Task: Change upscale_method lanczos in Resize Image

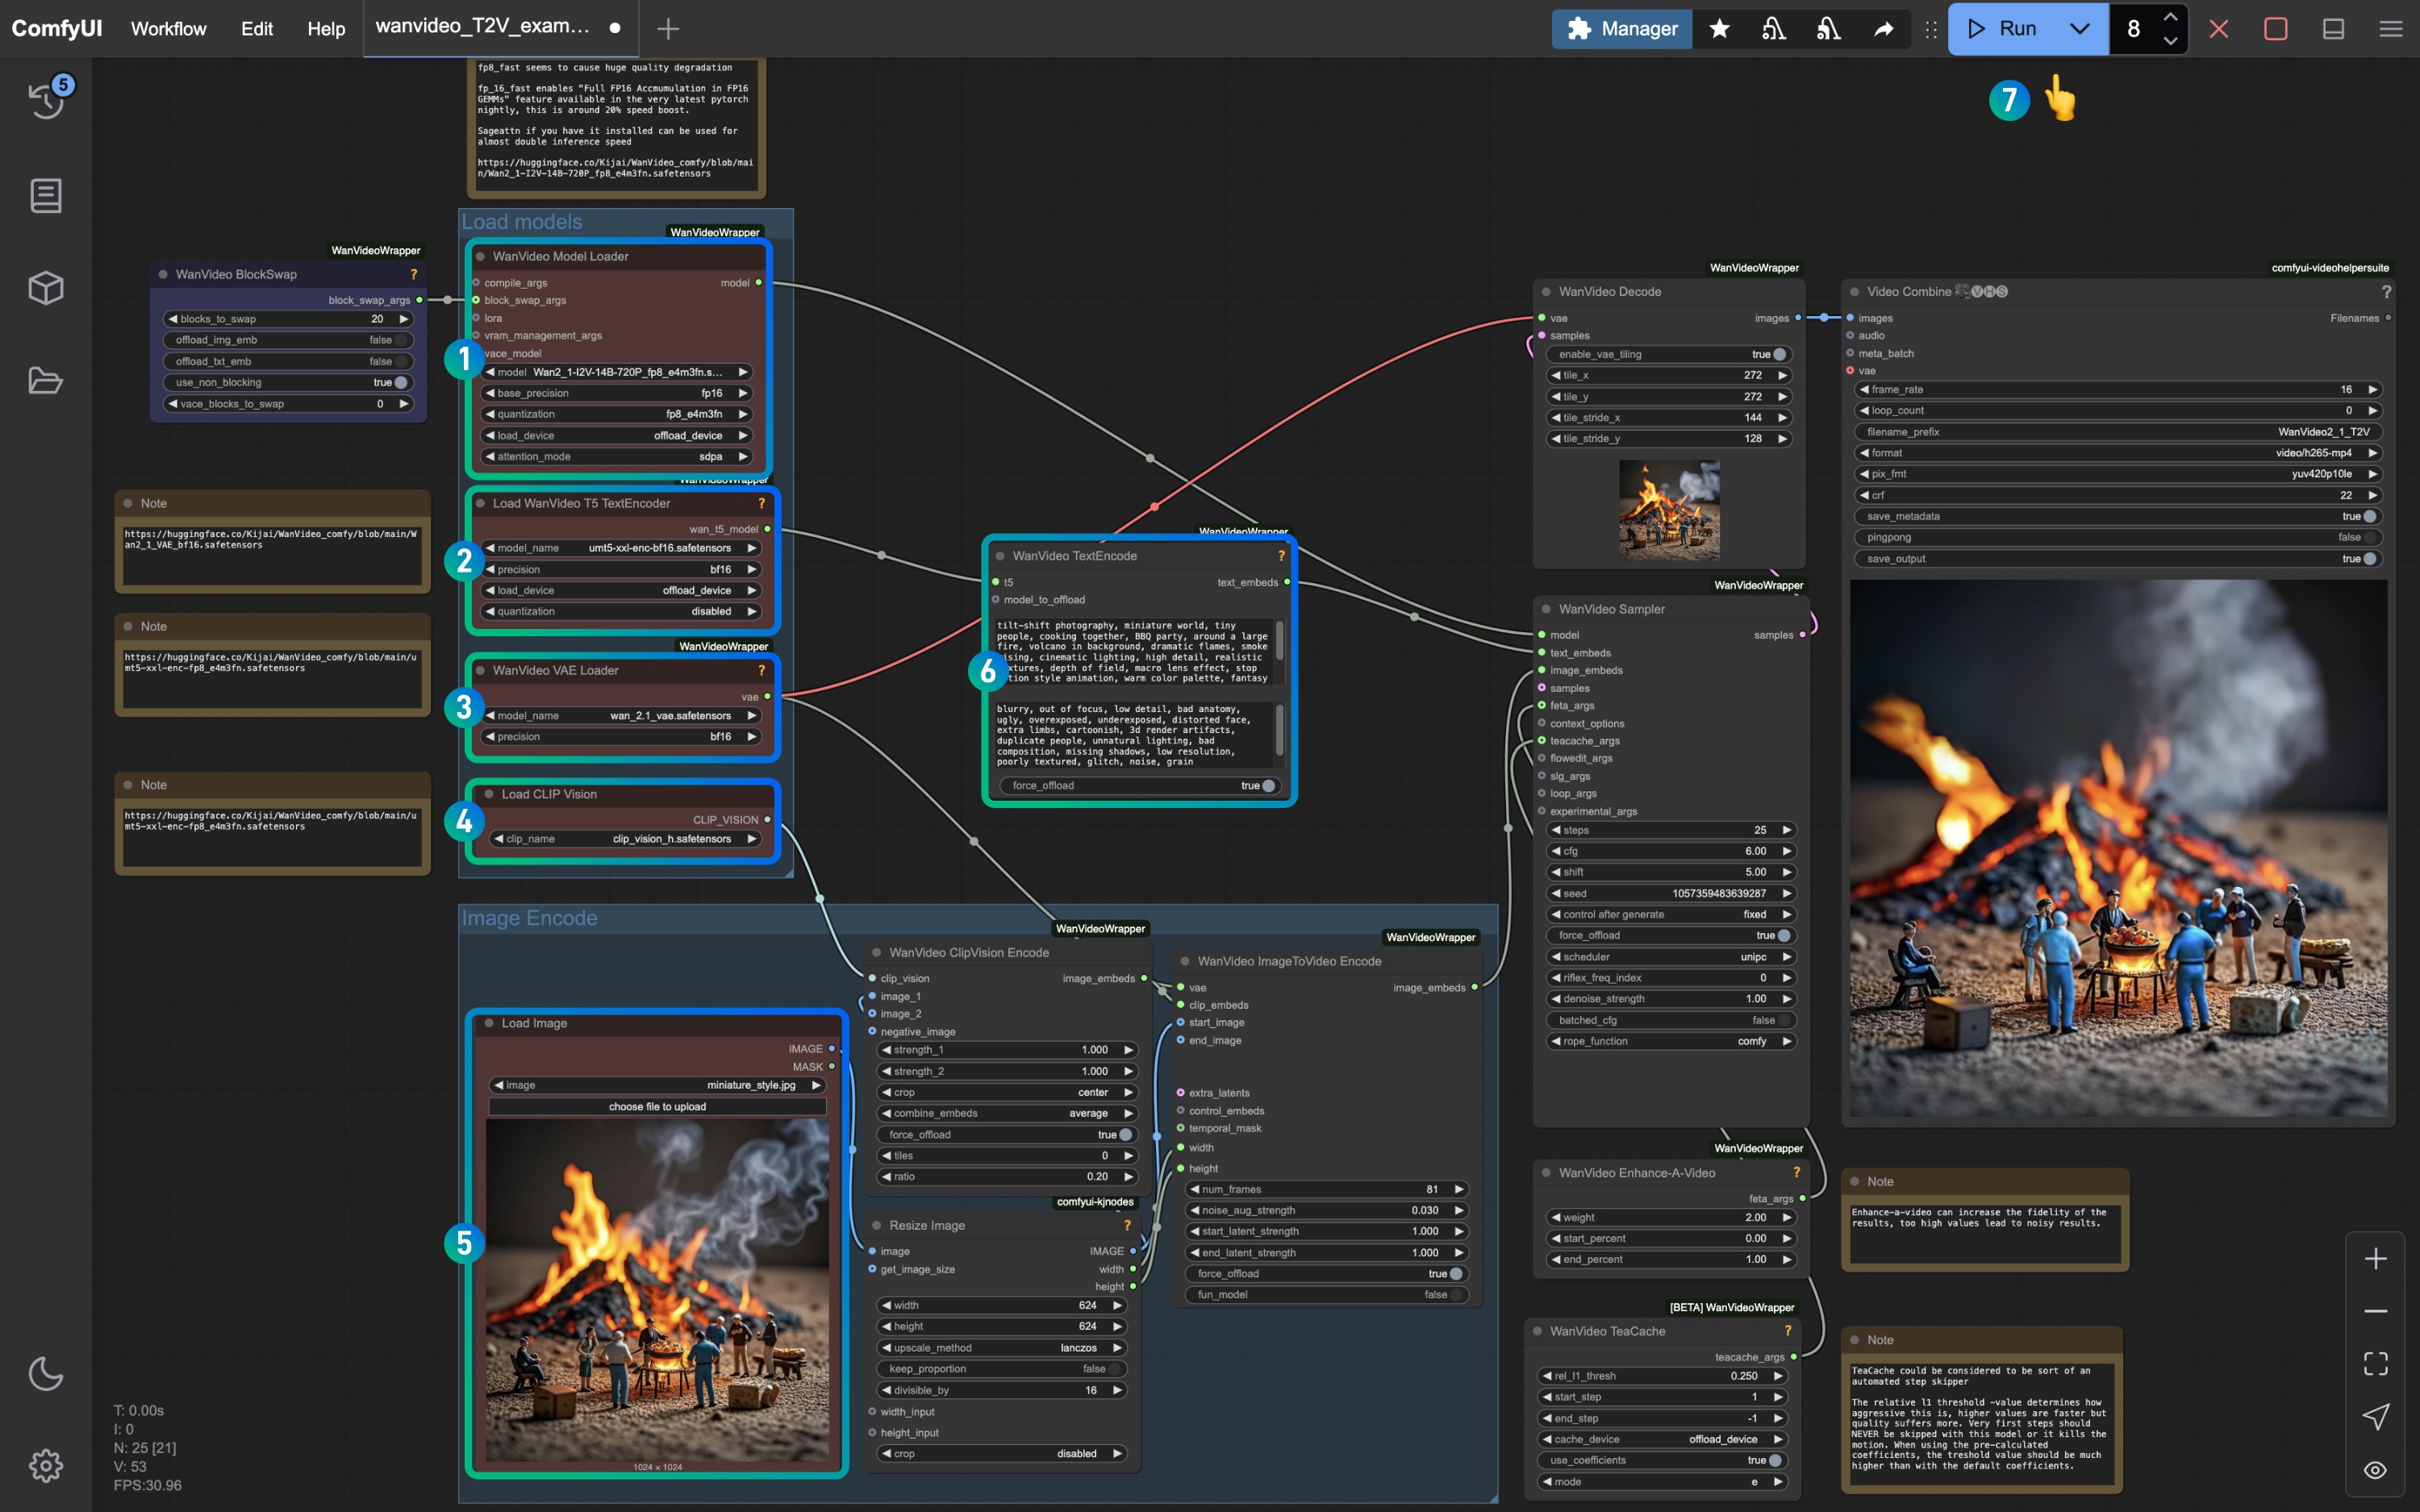Action: (1003, 1348)
